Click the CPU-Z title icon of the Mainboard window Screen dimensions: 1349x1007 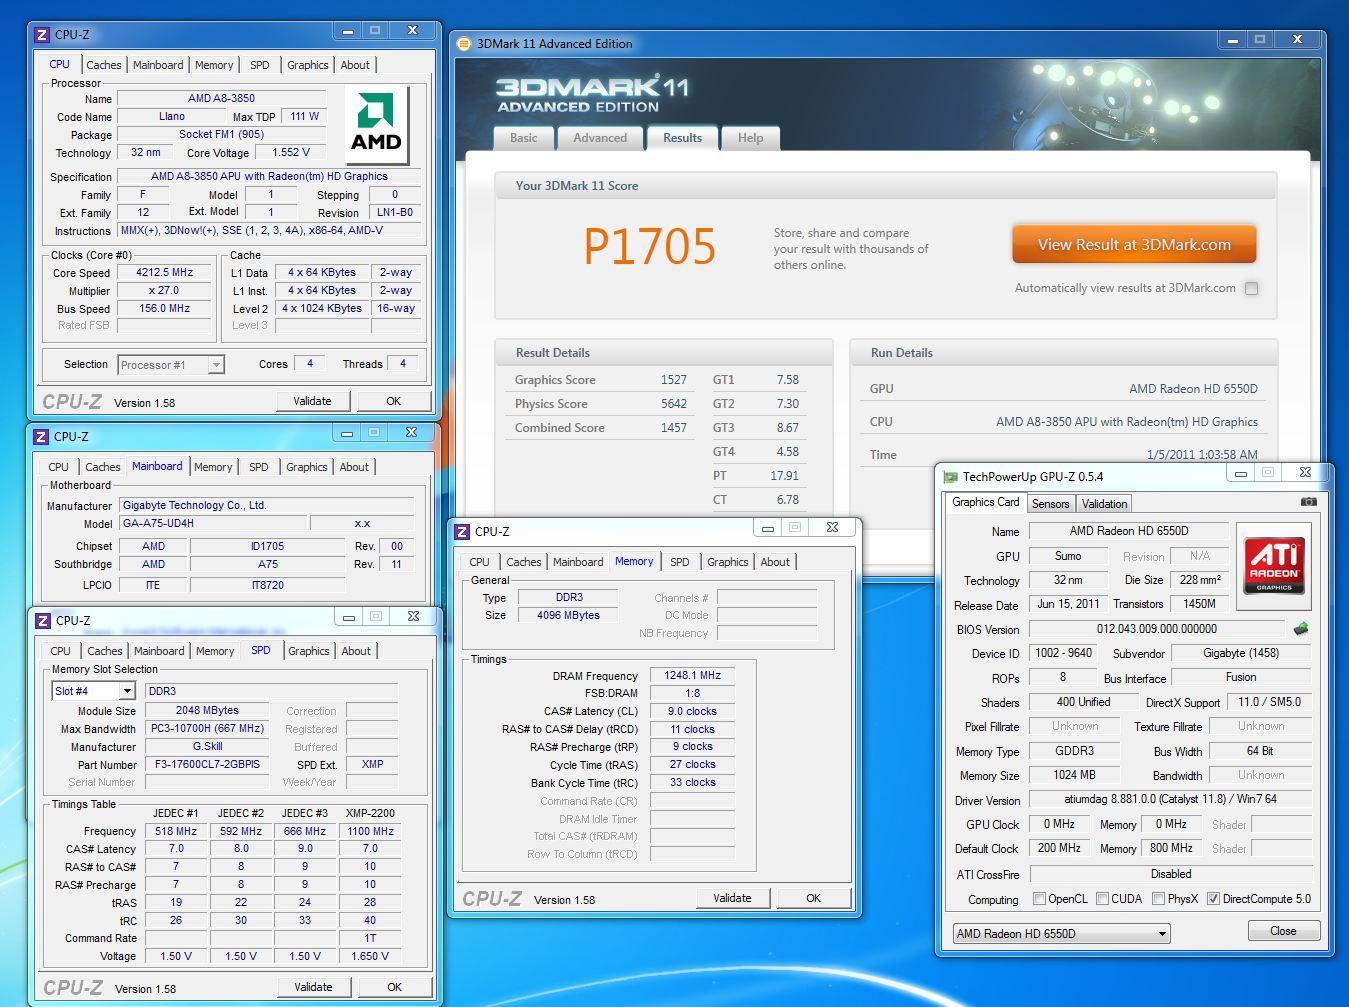[x=41, y=436]
